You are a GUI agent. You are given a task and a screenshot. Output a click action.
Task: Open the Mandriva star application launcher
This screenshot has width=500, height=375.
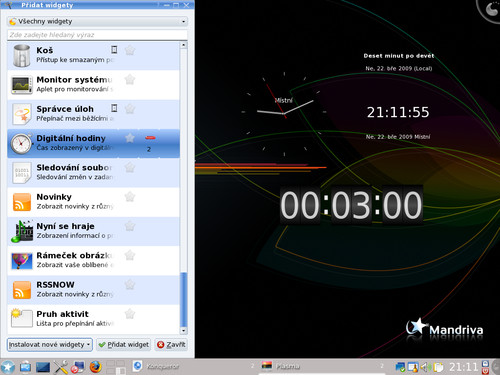click(x=7, y=367)
